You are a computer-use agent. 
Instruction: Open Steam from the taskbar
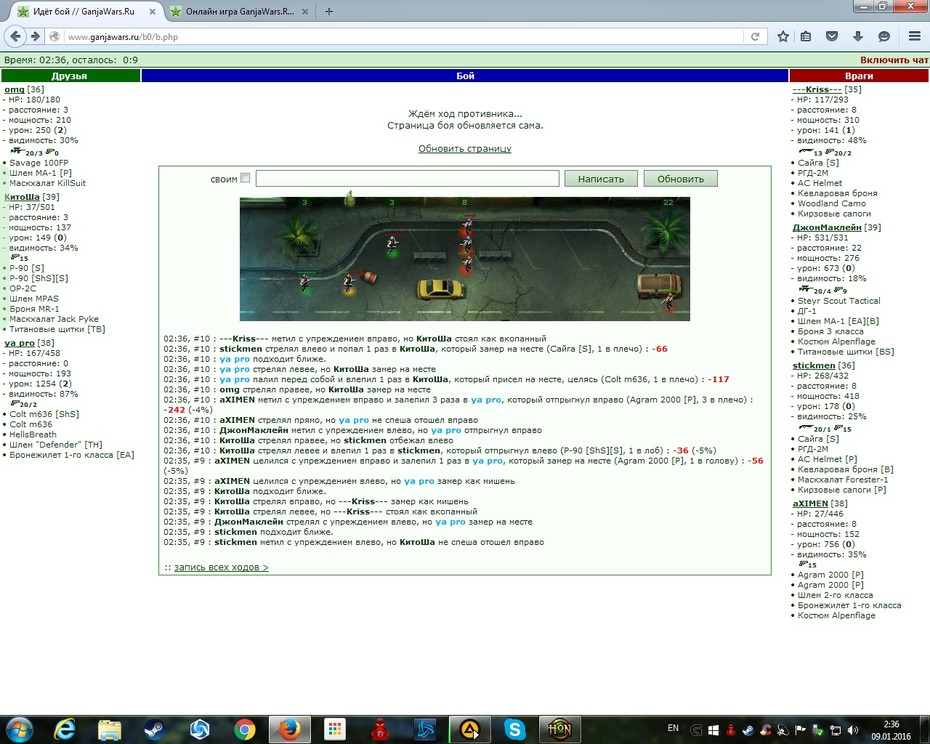(155, 729)
